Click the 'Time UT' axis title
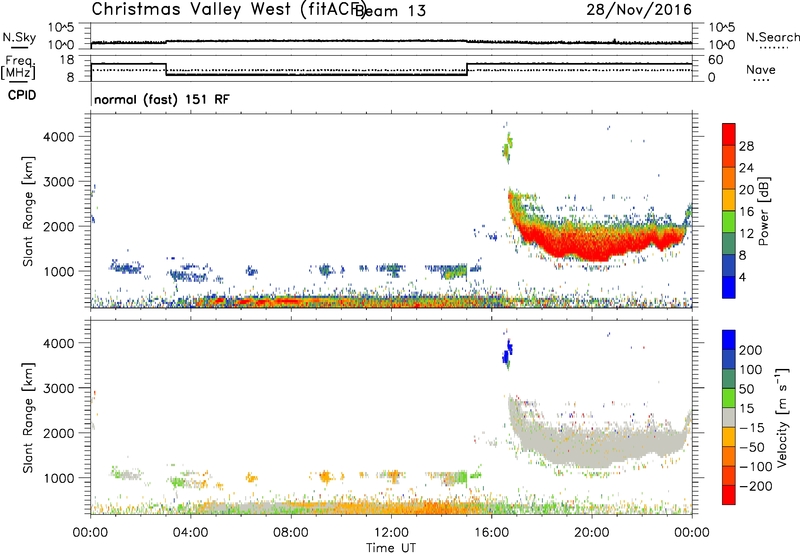 click(391, 548)
